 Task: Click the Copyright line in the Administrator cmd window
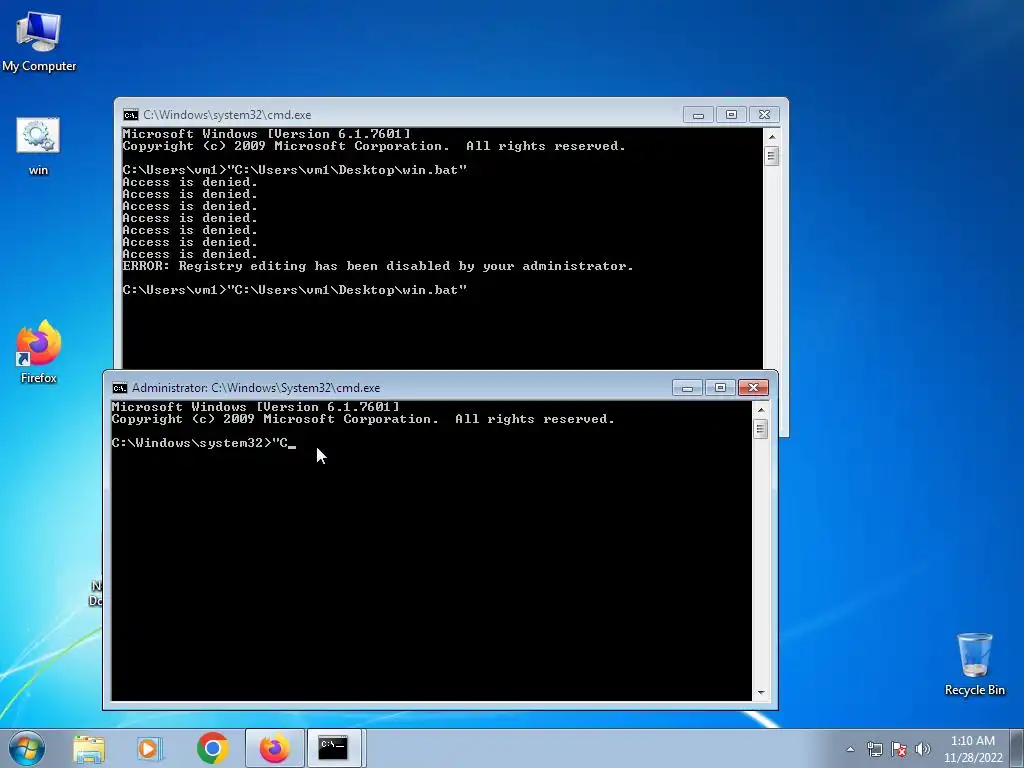tap(363, 419)
